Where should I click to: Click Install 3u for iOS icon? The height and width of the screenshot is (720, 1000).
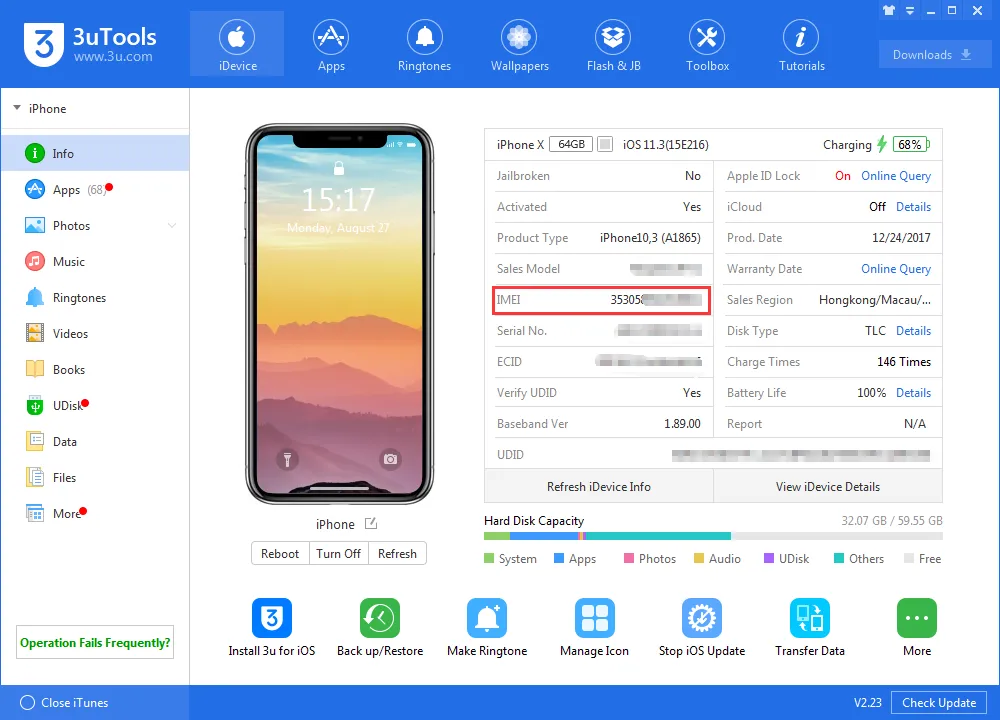[x=272, y=617]
